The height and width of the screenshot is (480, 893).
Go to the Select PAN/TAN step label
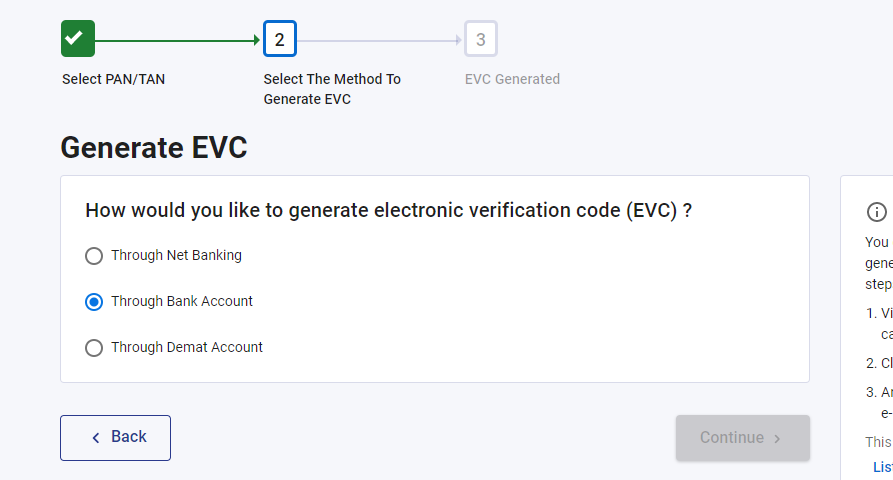tap(114, 79)
